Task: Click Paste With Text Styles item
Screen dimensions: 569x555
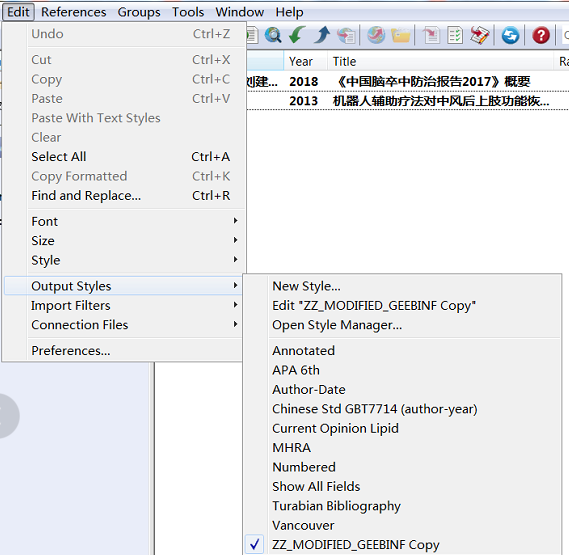Action: (123, 118)
